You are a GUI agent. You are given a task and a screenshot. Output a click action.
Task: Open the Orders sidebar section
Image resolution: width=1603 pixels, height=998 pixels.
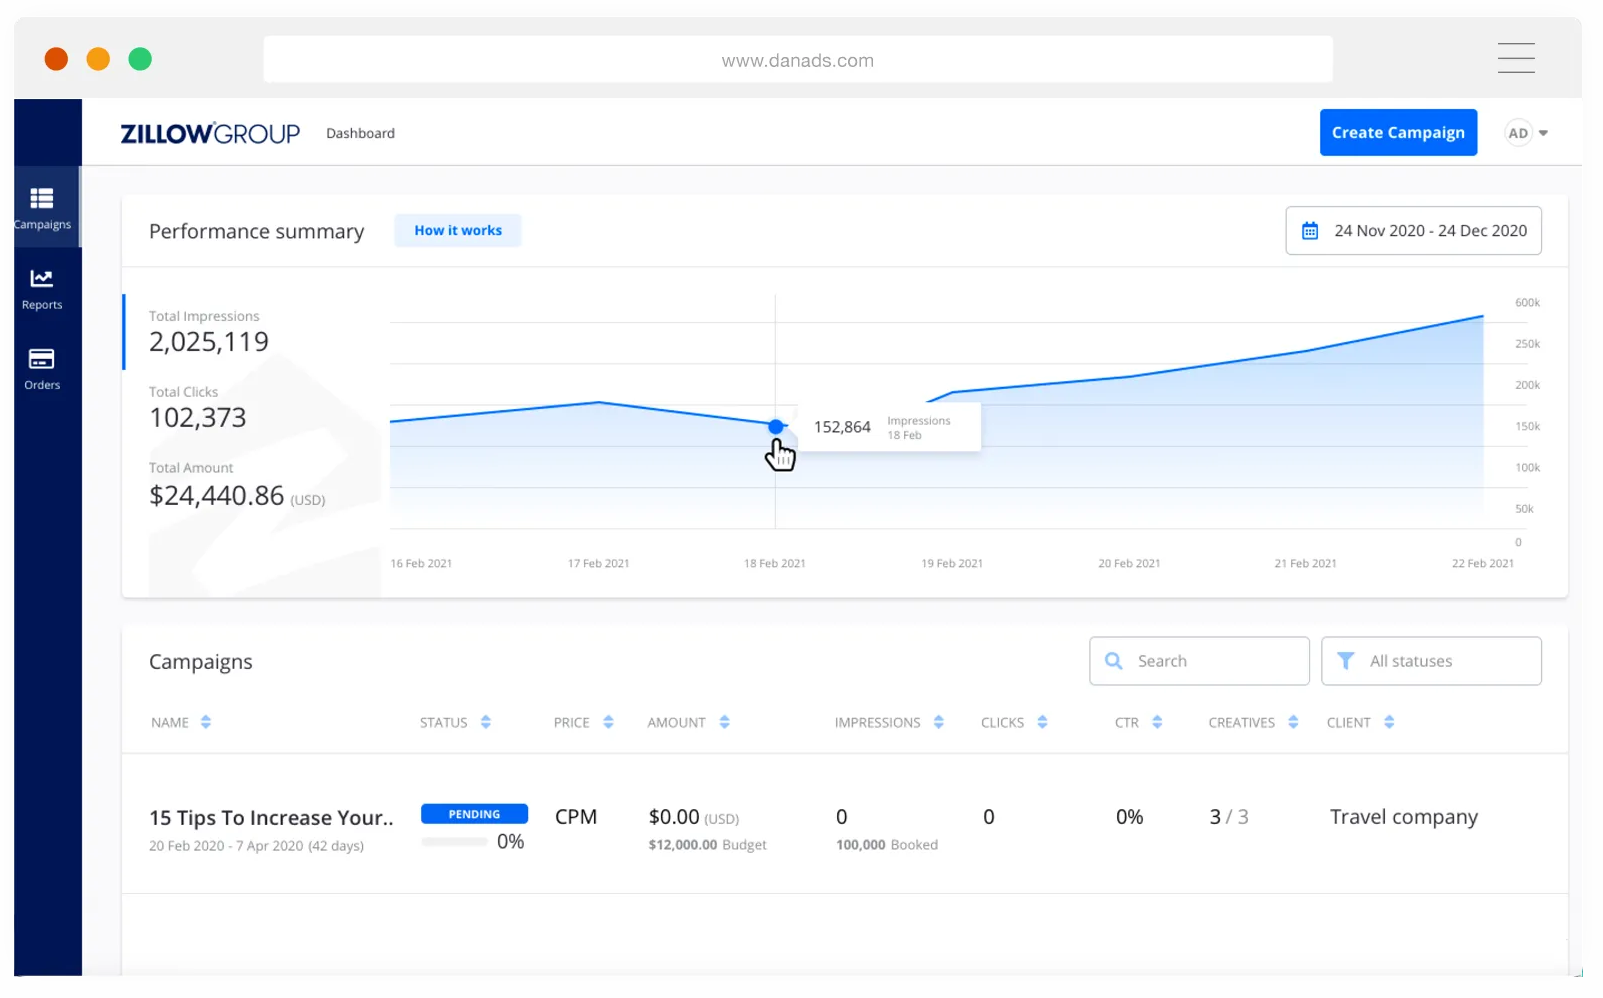pos(42,369)
